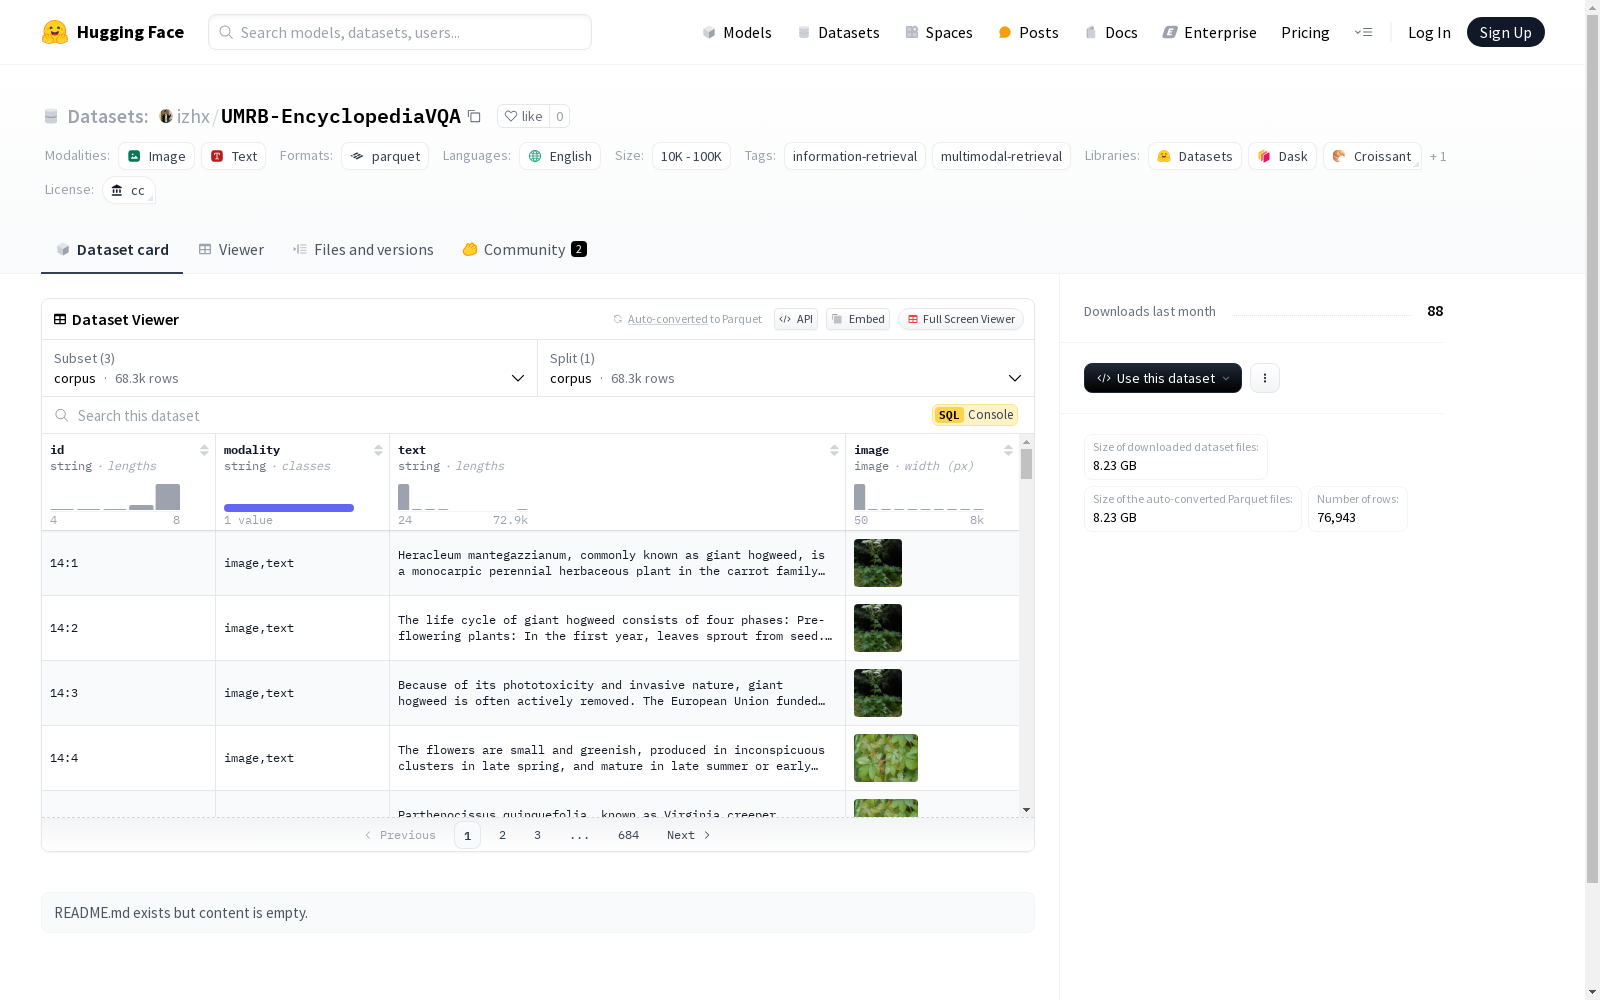Expand the Subset corpus dropdown

[x=289, y=368]
